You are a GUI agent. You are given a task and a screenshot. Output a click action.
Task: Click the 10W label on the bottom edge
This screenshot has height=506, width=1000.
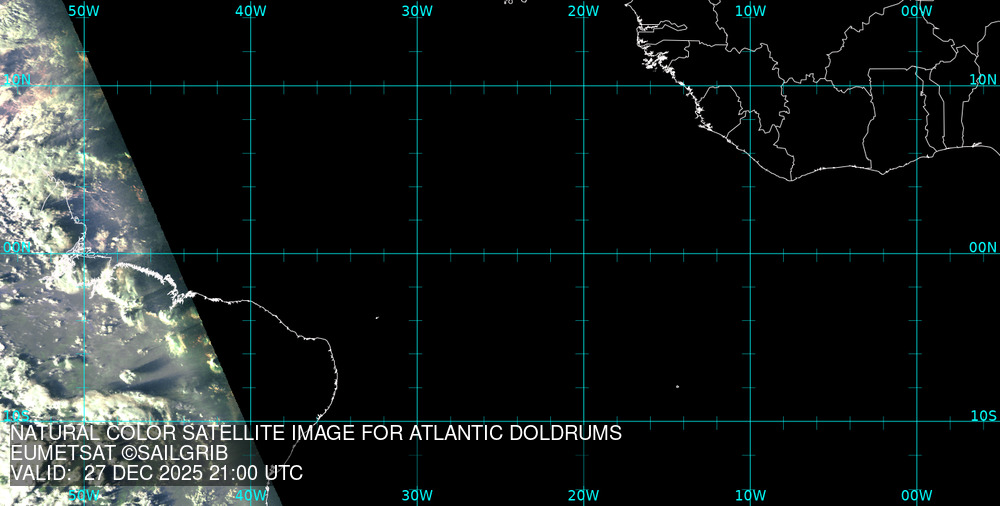(x=750, y=495)
